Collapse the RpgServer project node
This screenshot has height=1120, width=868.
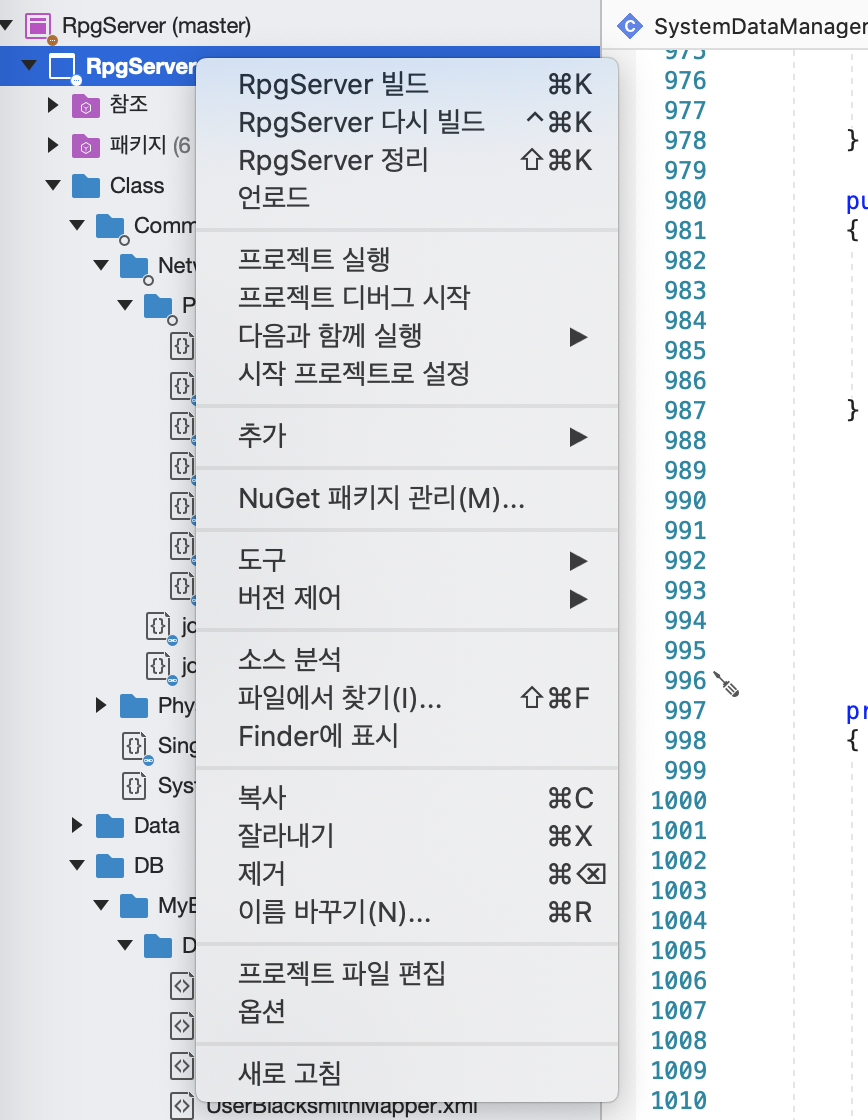[29, 66]
